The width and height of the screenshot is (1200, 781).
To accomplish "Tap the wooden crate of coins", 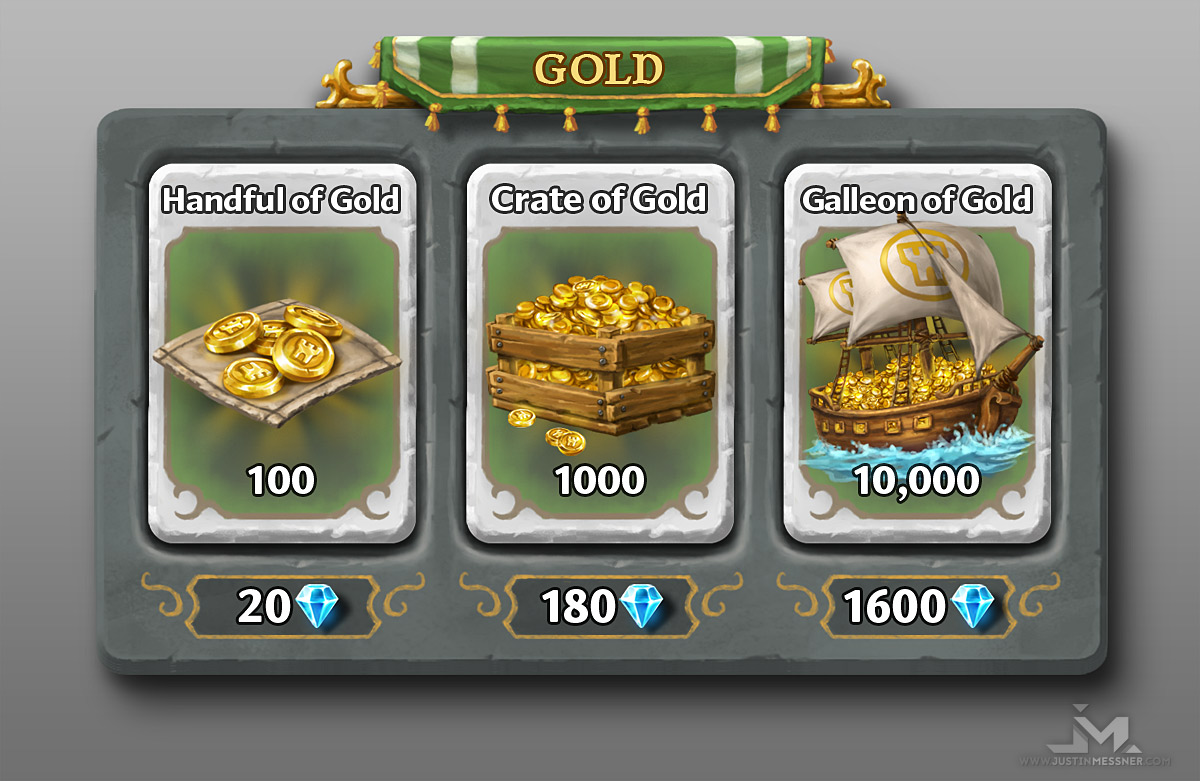I will [599, 354].
